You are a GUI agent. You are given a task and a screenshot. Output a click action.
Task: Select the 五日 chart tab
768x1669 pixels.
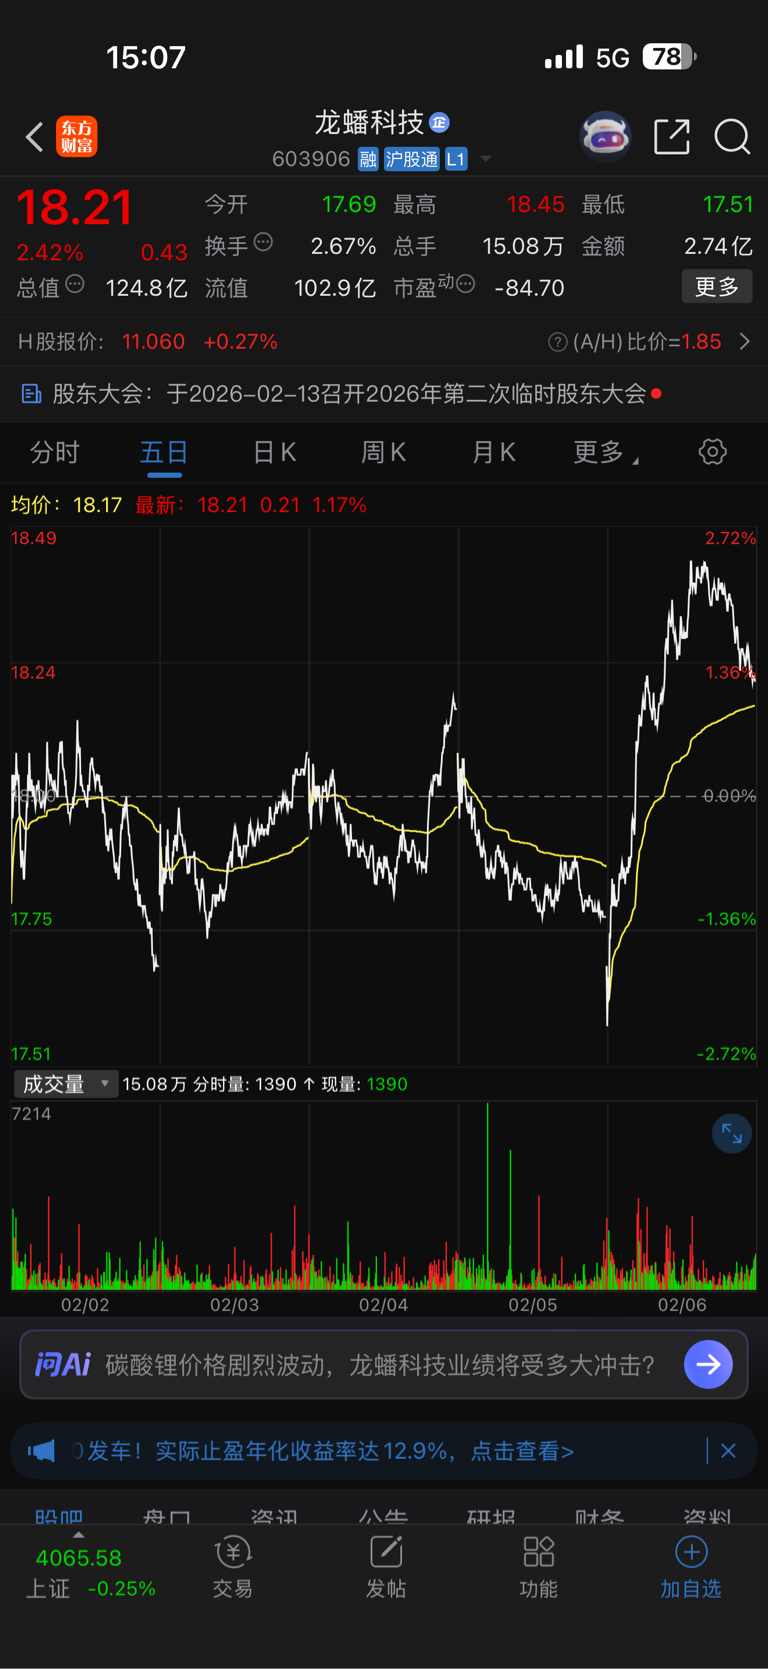click(x=164, y=453)
